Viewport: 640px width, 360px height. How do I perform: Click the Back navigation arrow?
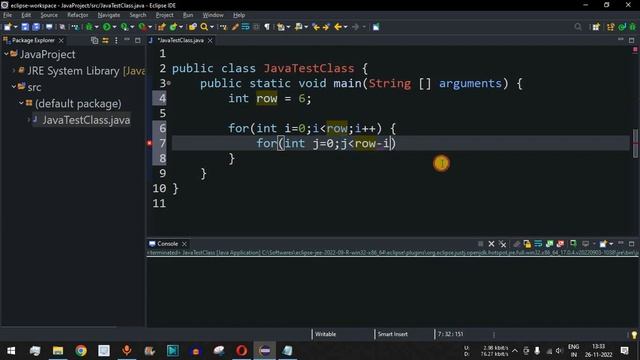coord(338,27)
